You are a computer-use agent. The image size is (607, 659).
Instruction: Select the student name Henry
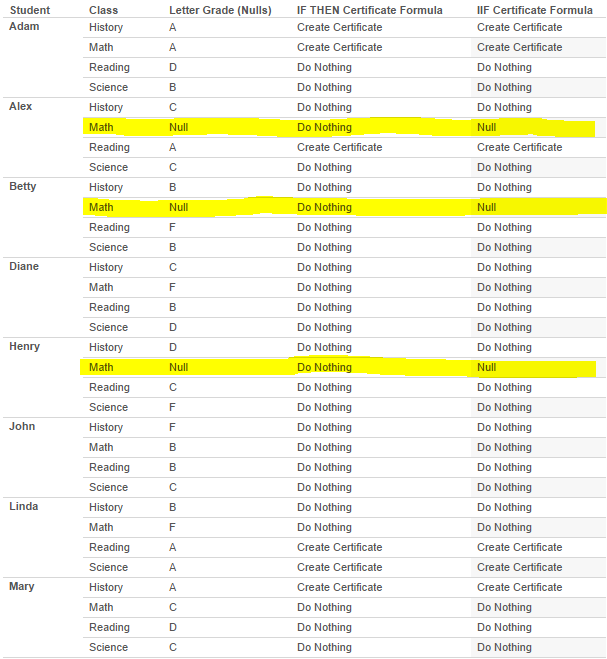tap(25, 346)
